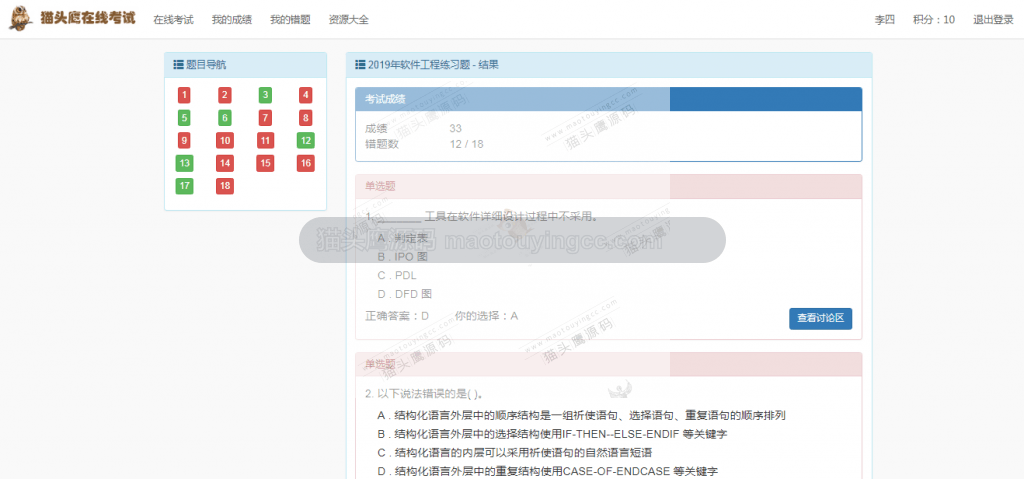
Task: Click the 题目导航 panel title
Action: tap(206, 65)
